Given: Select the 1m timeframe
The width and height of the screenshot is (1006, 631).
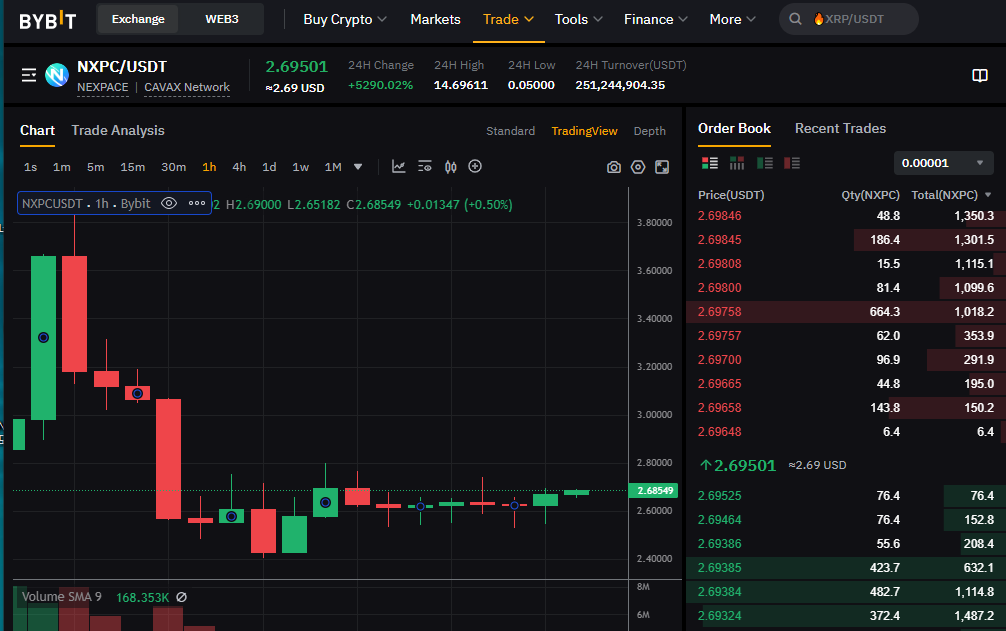Looking at the screenshot, I should [62, 167].
